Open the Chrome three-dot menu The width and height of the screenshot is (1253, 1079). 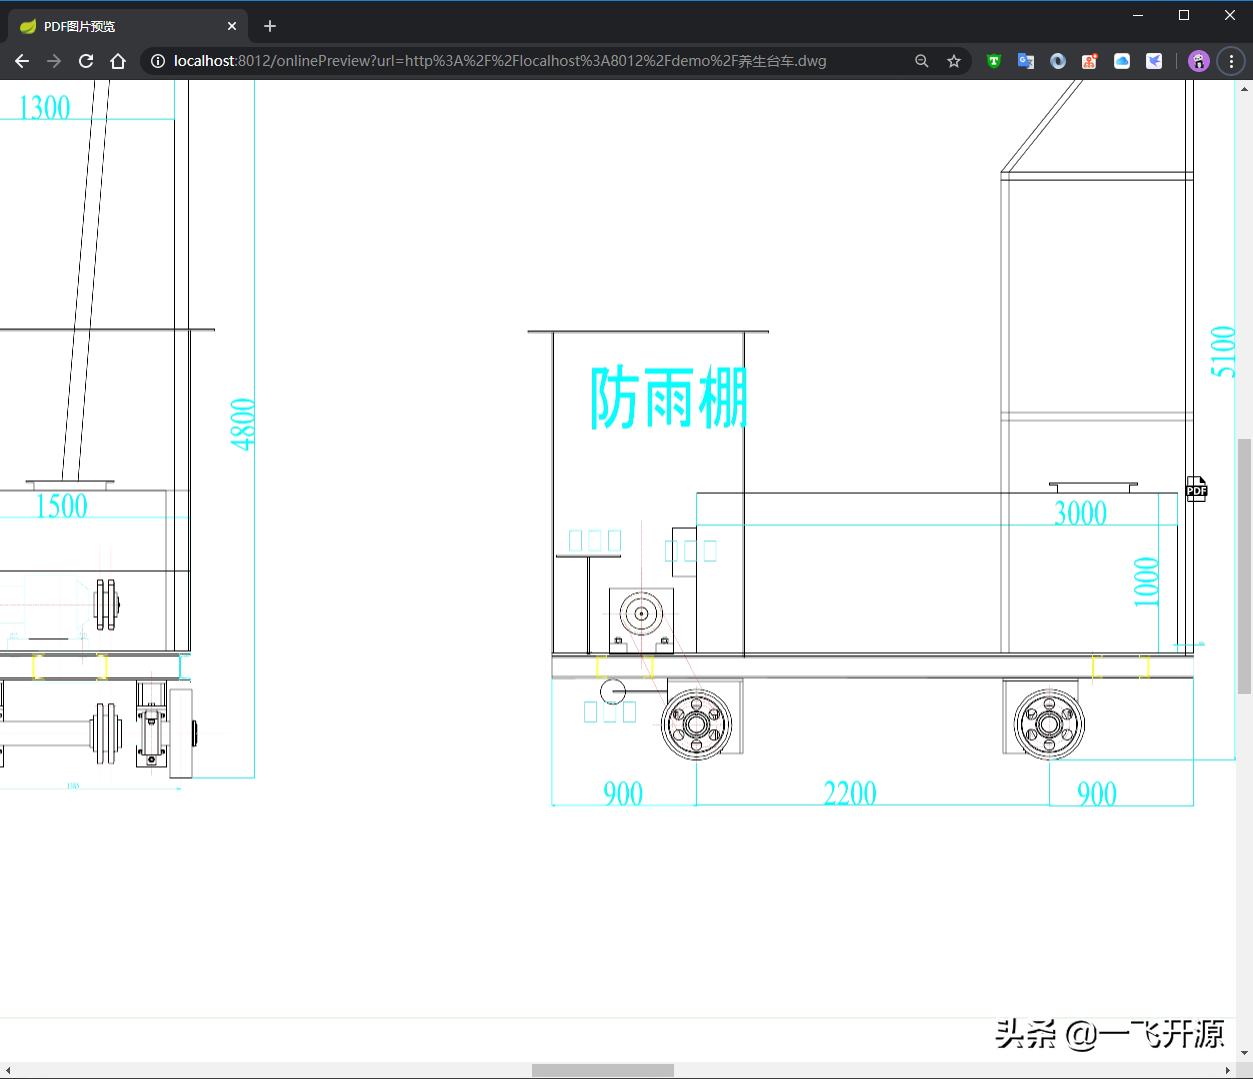1231,61
